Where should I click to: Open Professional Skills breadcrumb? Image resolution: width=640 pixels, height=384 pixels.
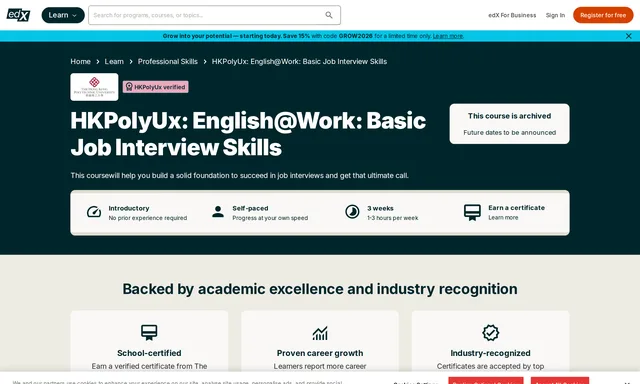coord(168,62)
